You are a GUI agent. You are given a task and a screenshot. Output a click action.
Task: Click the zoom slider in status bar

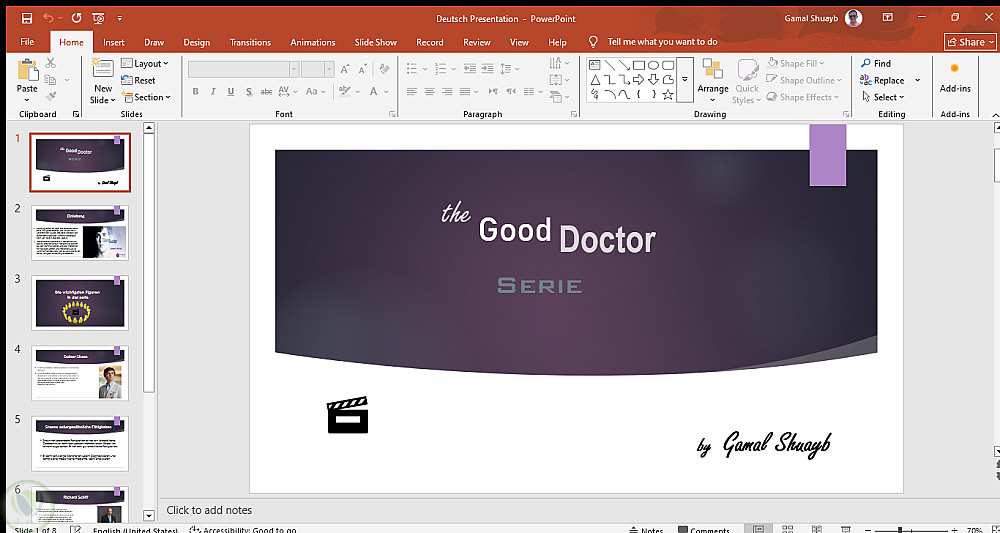pos(912,530)
